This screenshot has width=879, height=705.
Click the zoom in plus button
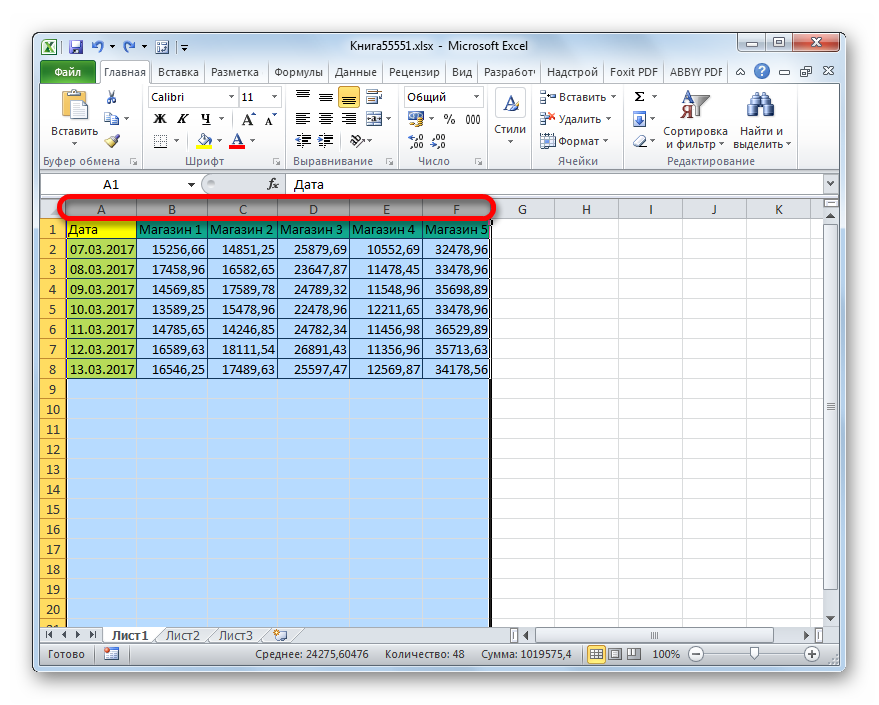click(812, 654)
